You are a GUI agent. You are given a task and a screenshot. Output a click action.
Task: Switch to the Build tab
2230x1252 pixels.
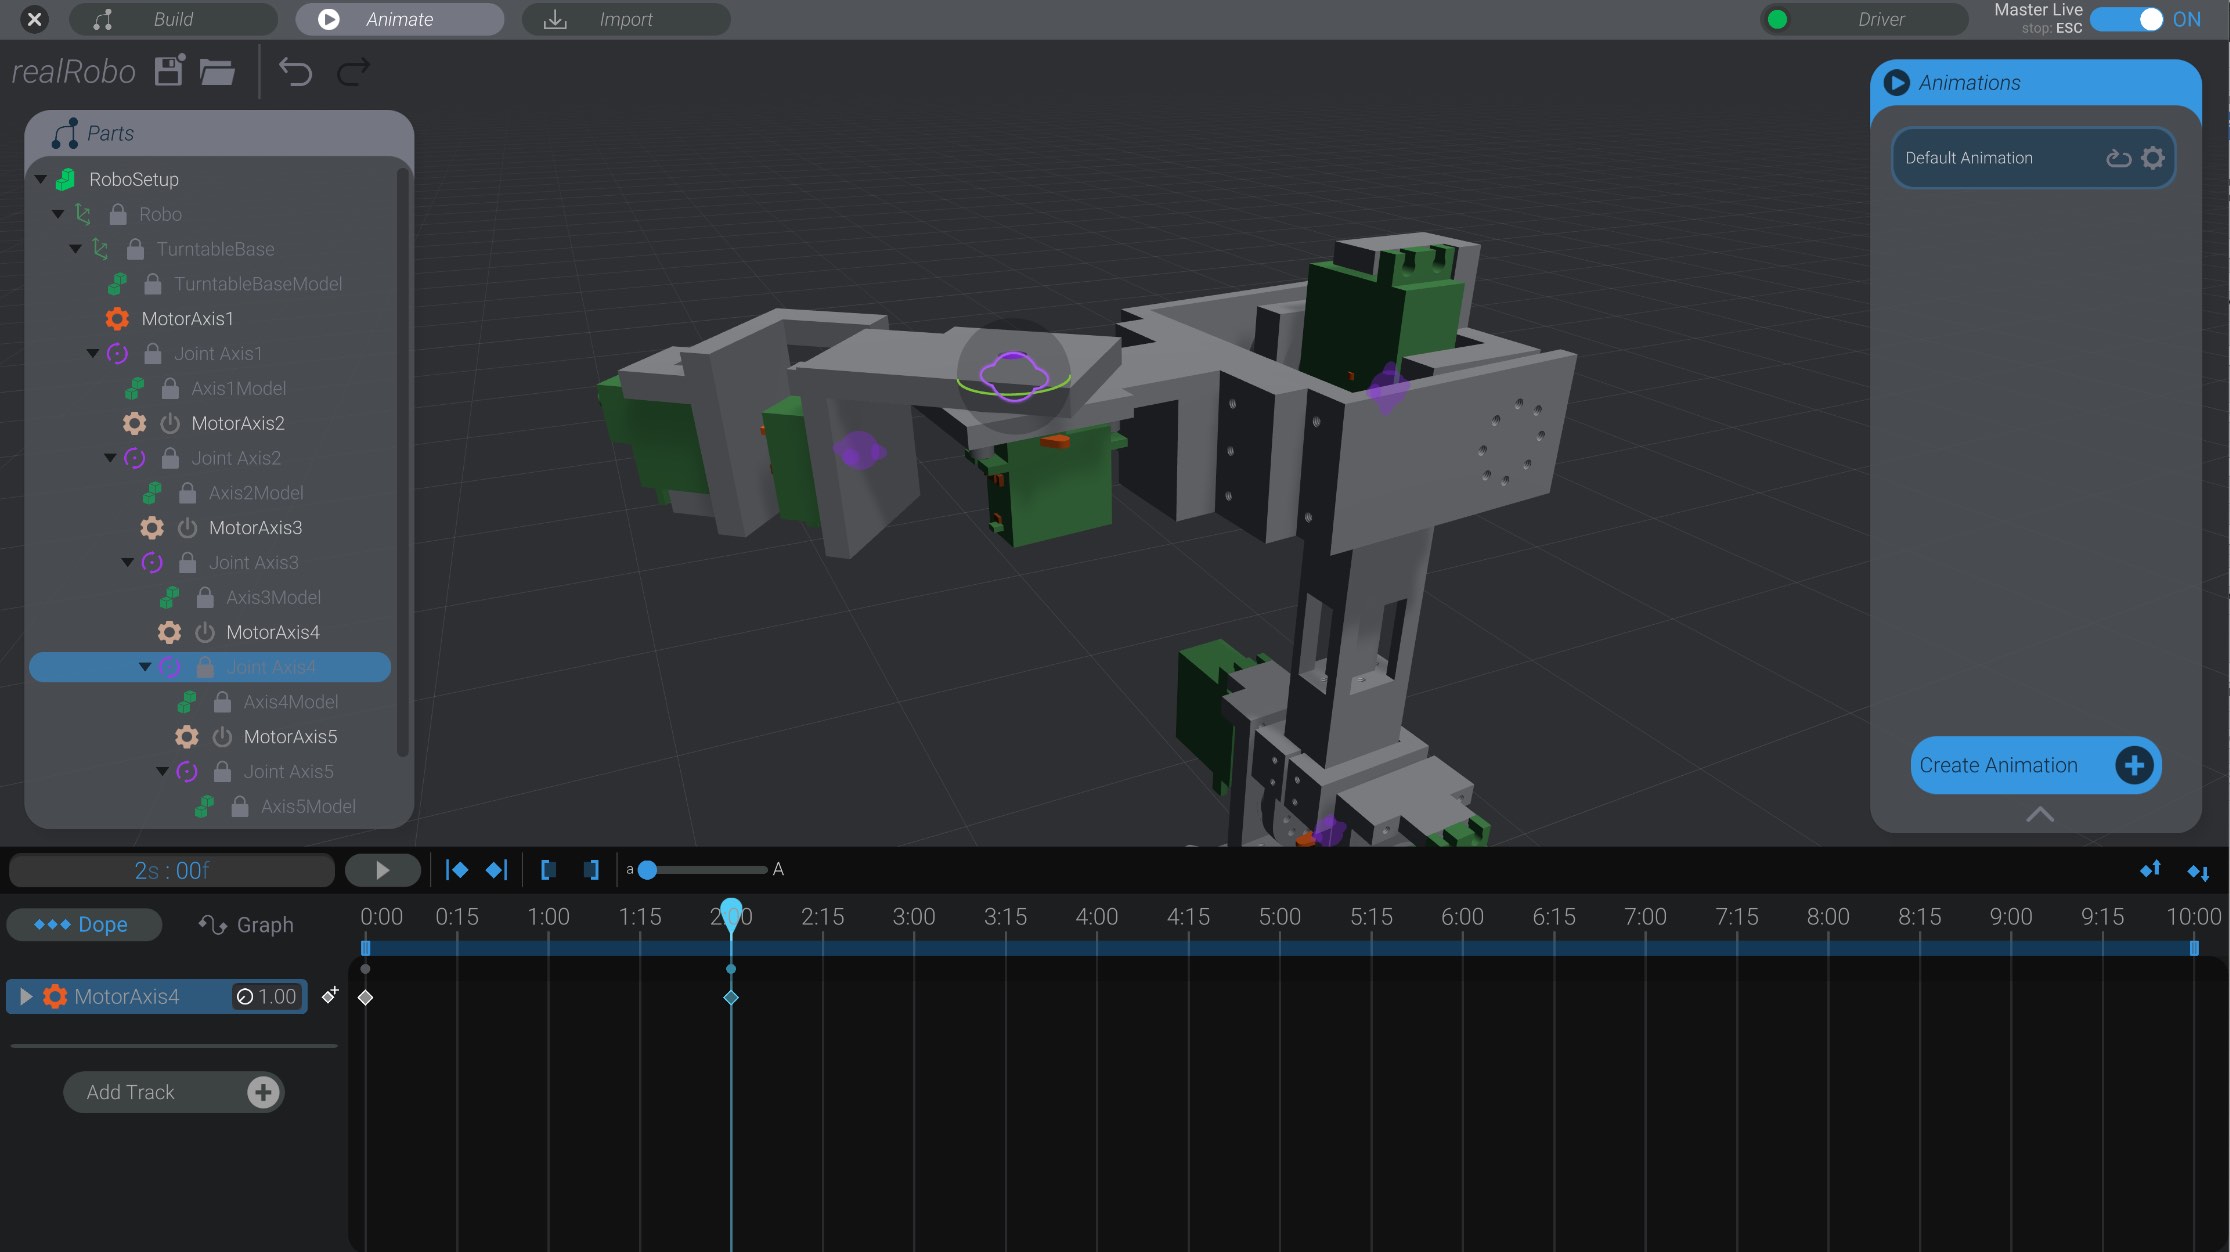click(x=172, y=19)
